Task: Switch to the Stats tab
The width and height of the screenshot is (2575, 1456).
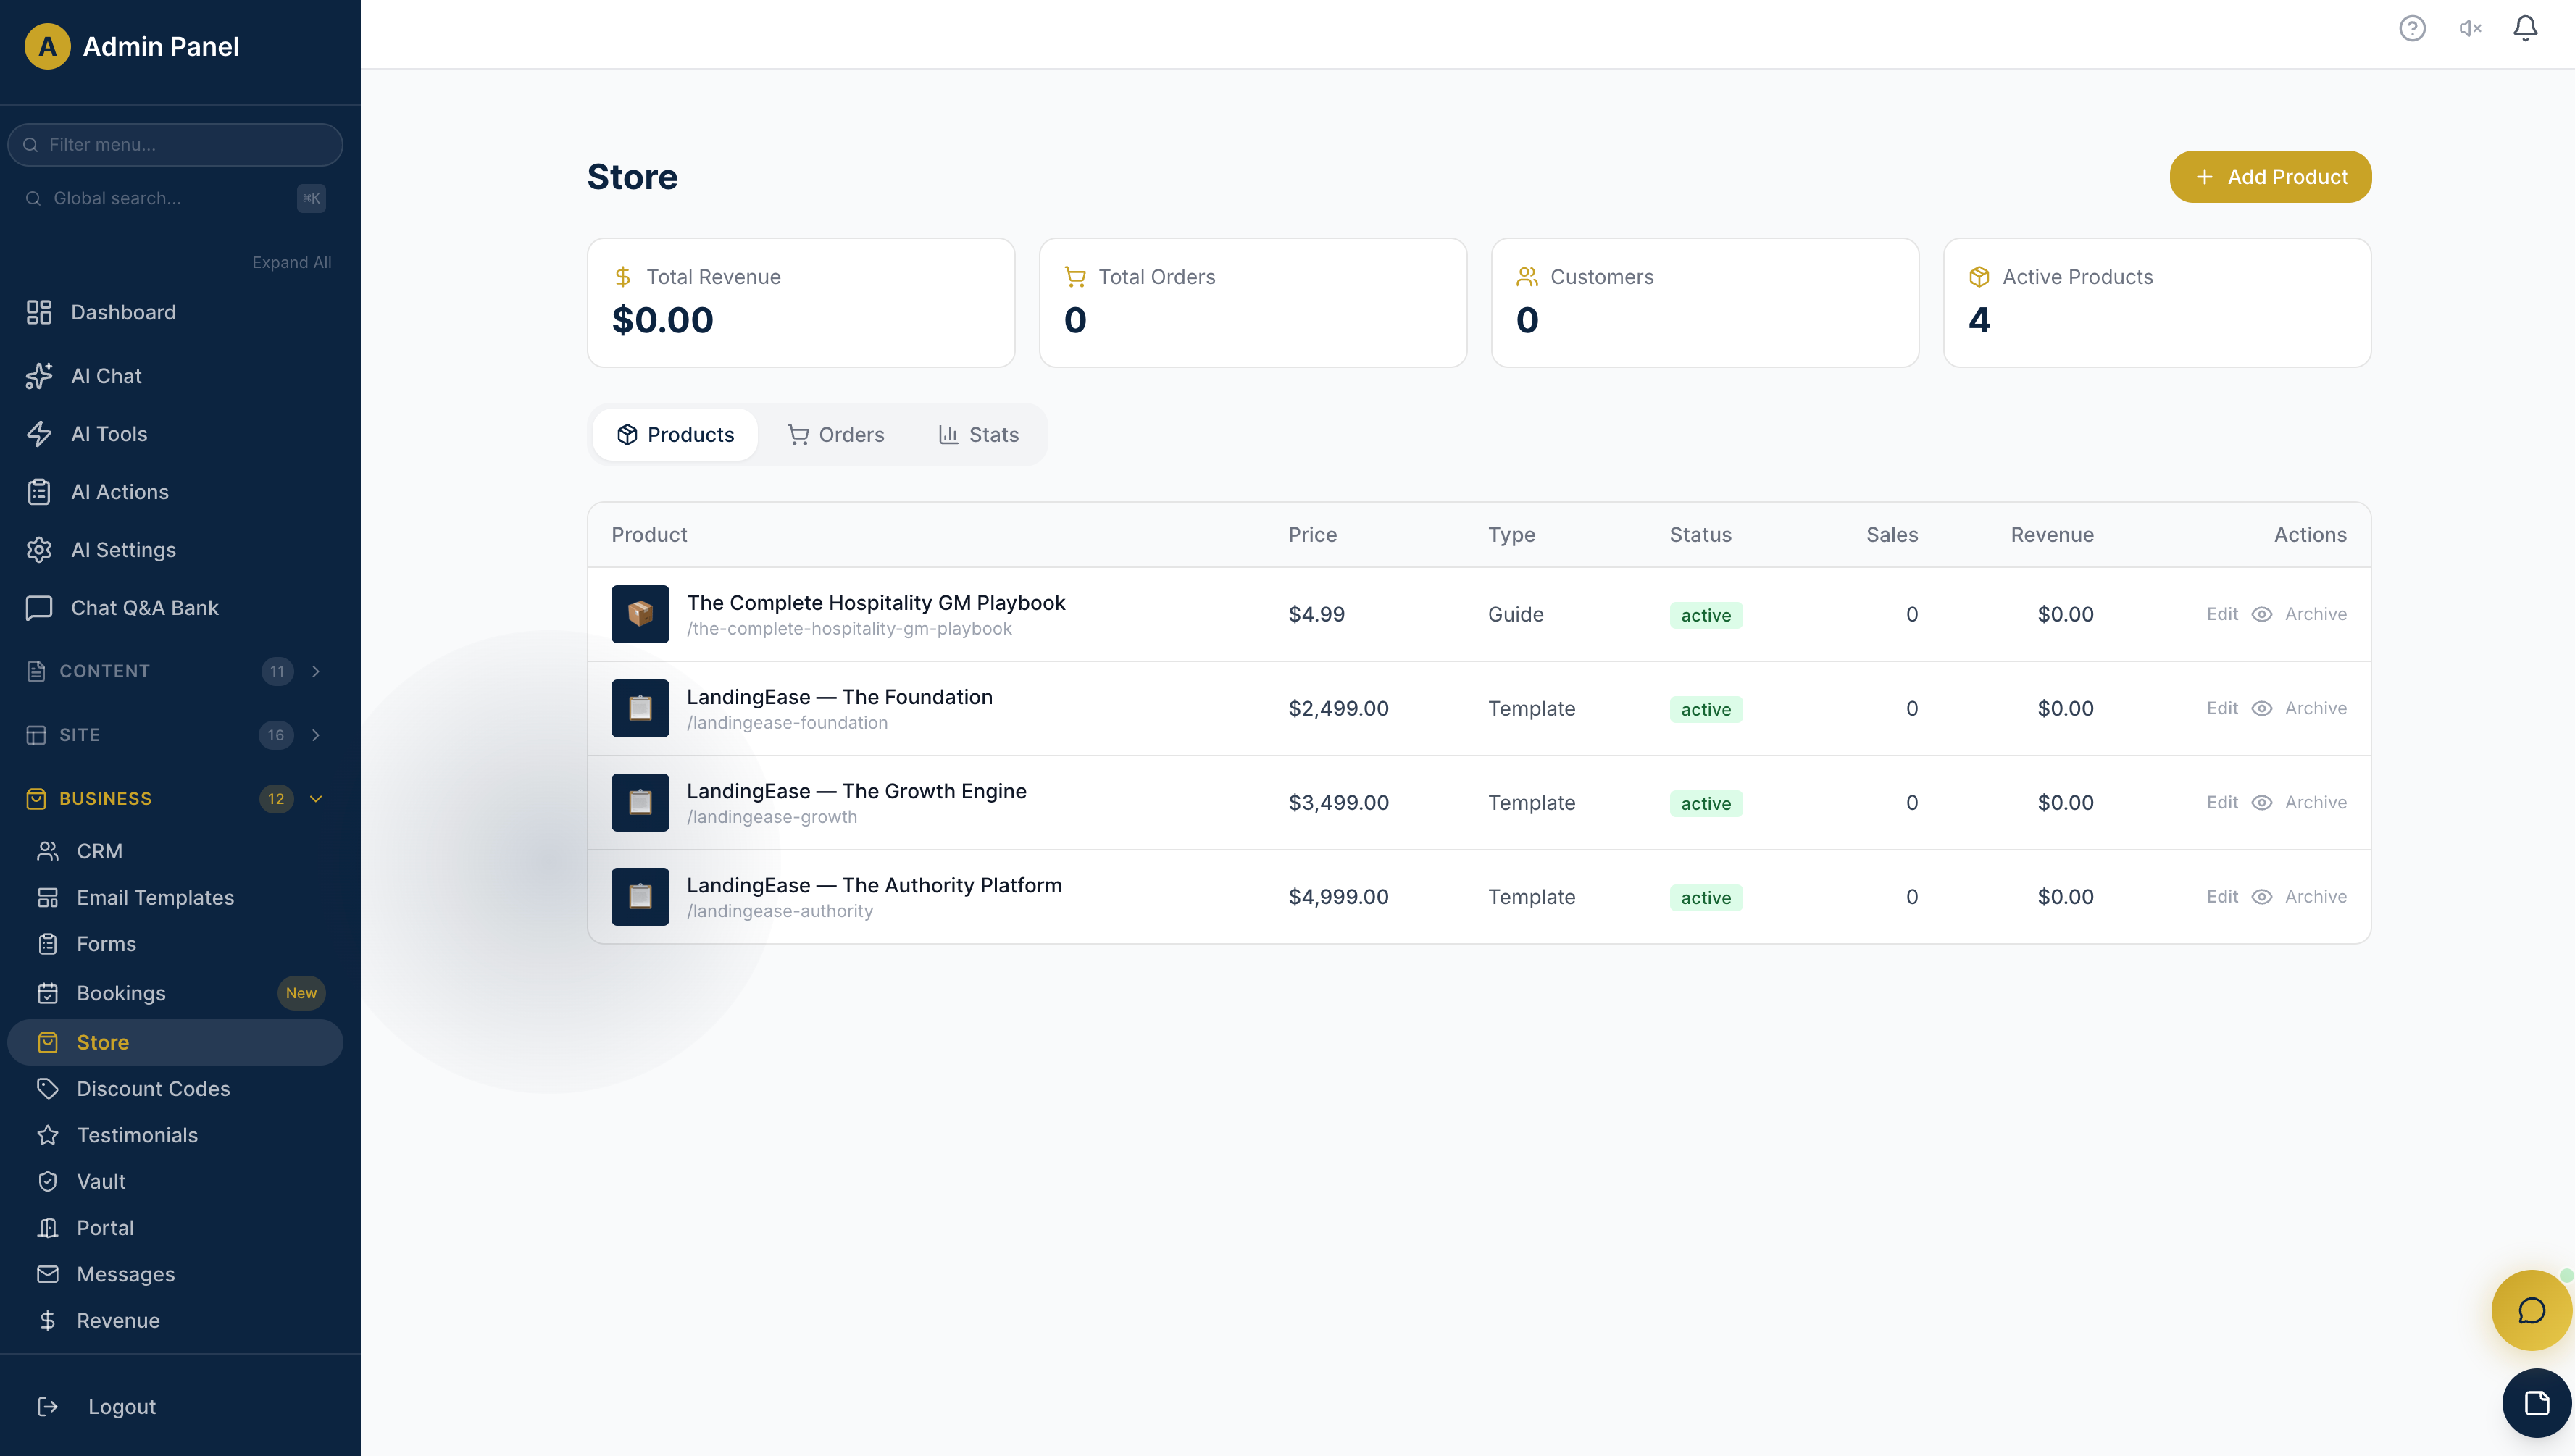Action: [978, 434]
